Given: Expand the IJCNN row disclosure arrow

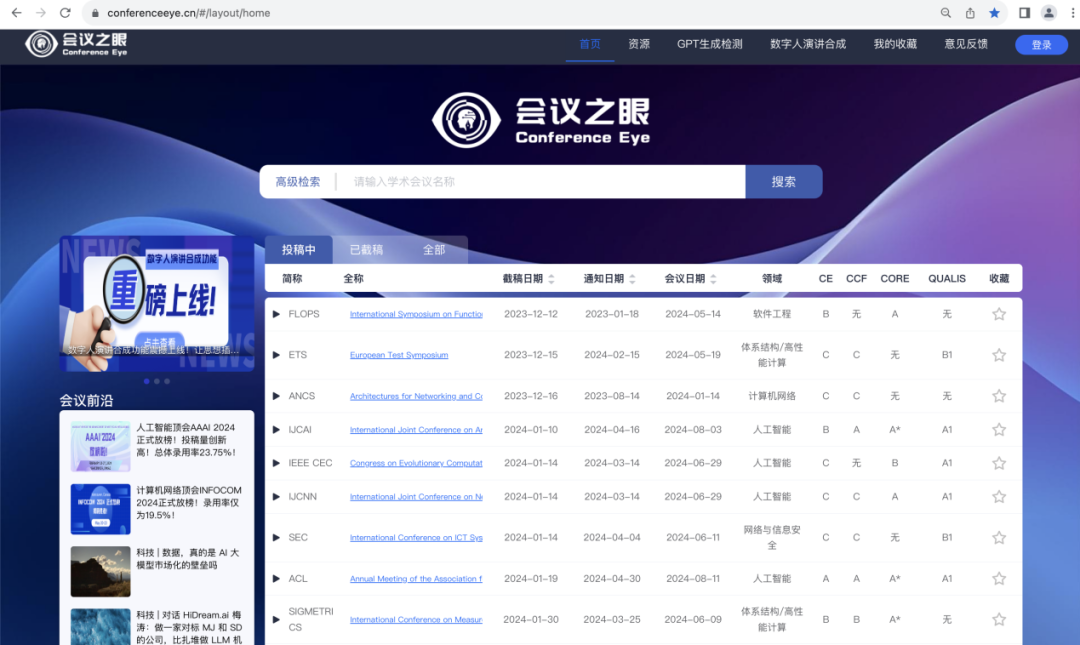Looking at the screenshot, I should [x=277, y=497].
